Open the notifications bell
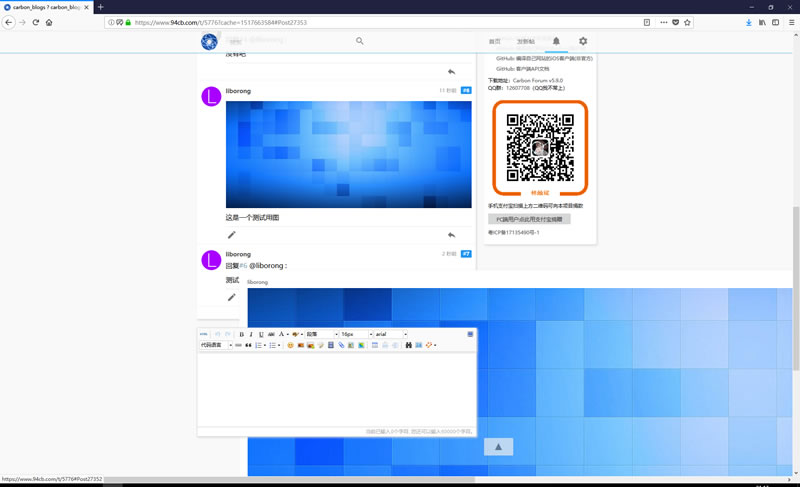Screen dimensions: 800x487 tap(556, 41)
